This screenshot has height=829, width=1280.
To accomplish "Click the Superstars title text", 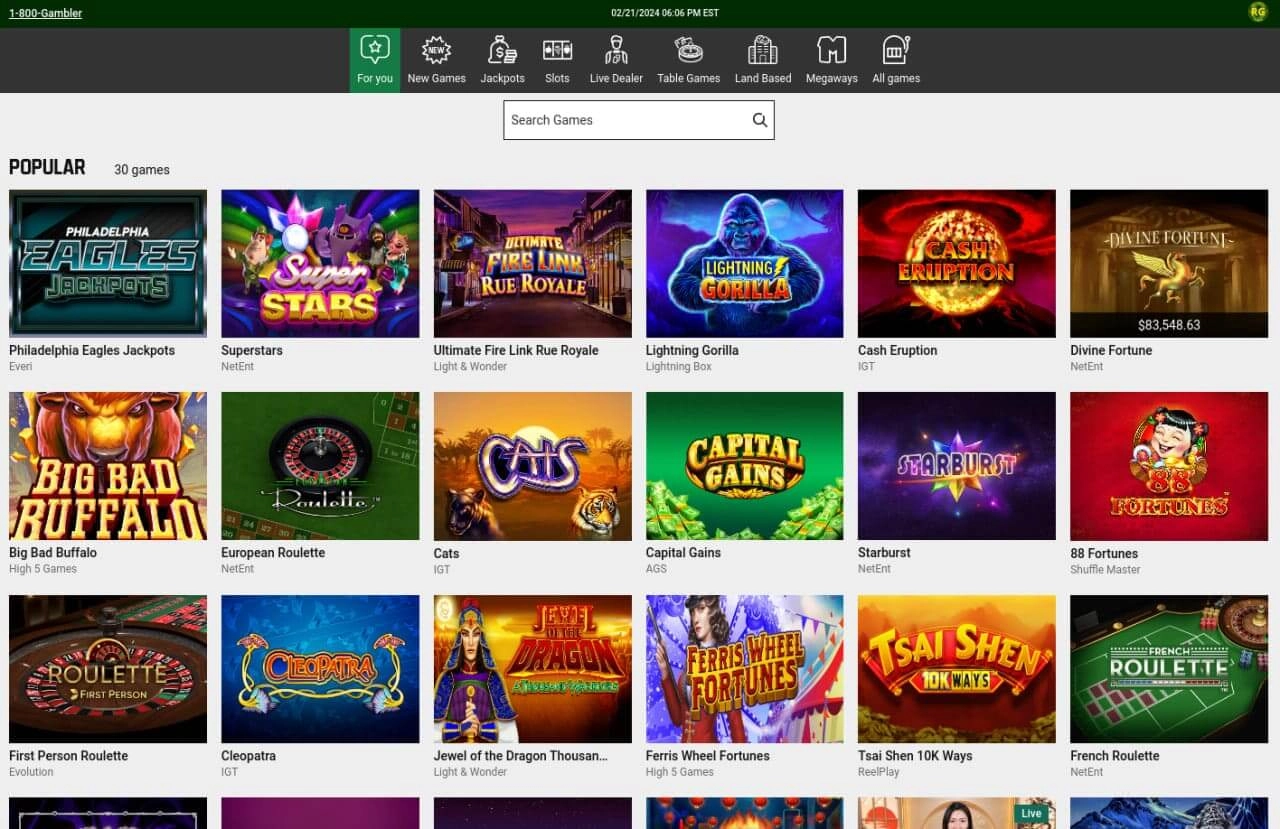I will (x=252, y=351).
